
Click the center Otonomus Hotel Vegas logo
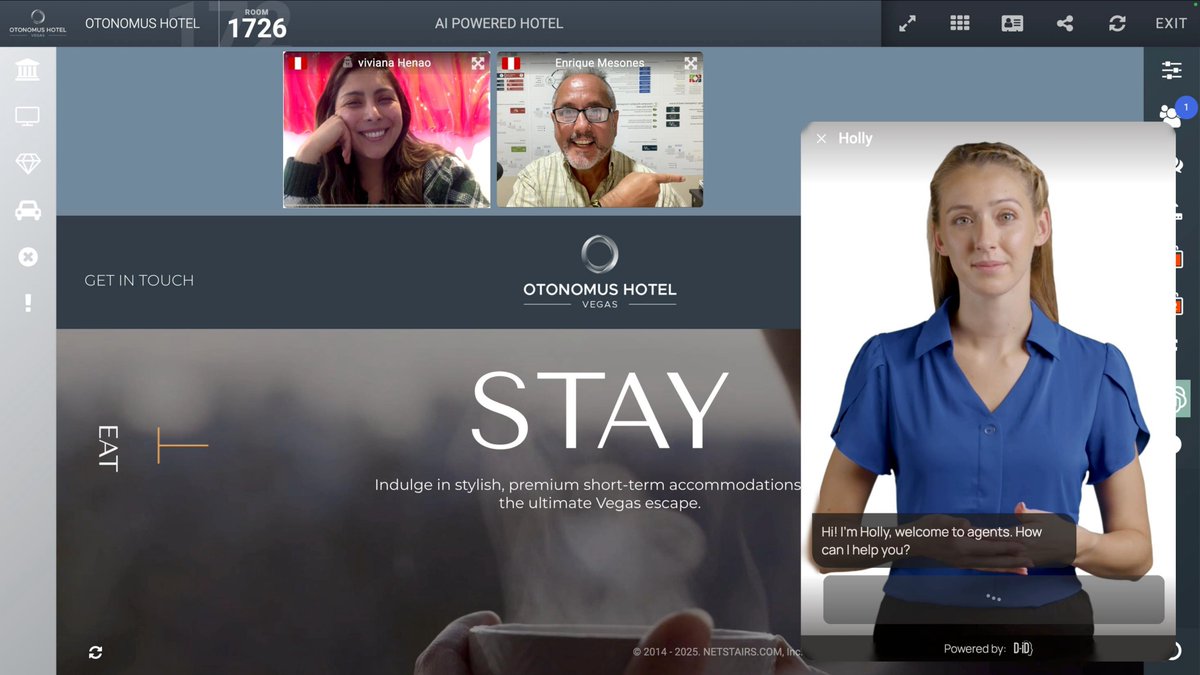pyautogui.click(x=600, y=272)
